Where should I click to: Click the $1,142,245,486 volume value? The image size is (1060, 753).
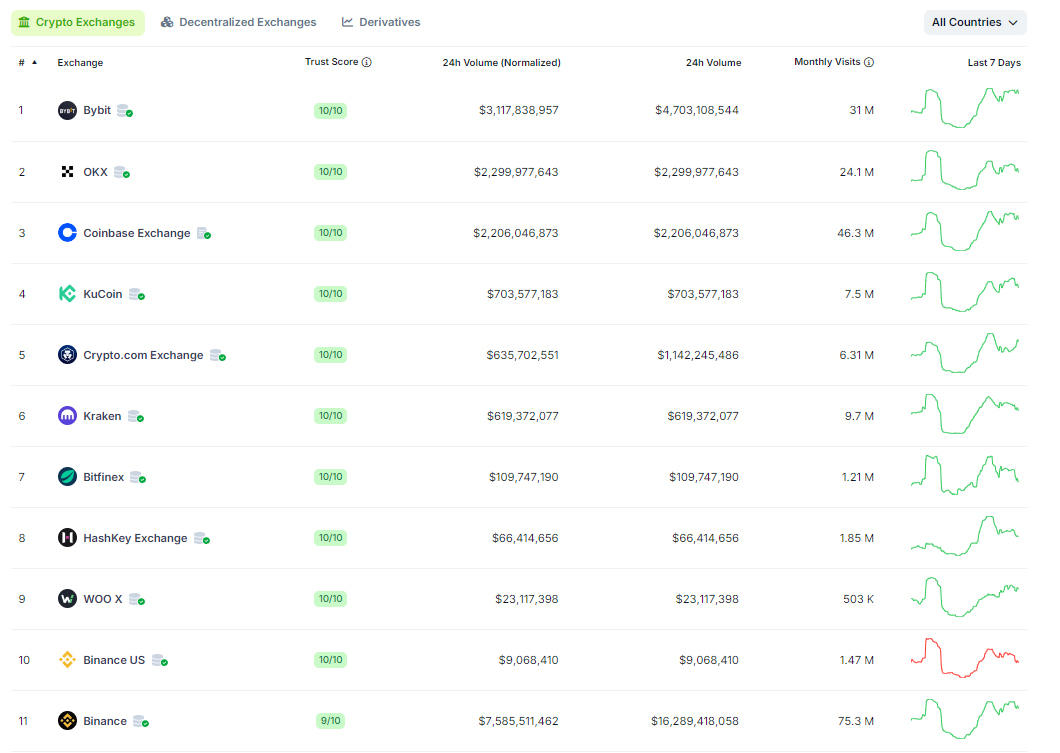tap(698, 355)
